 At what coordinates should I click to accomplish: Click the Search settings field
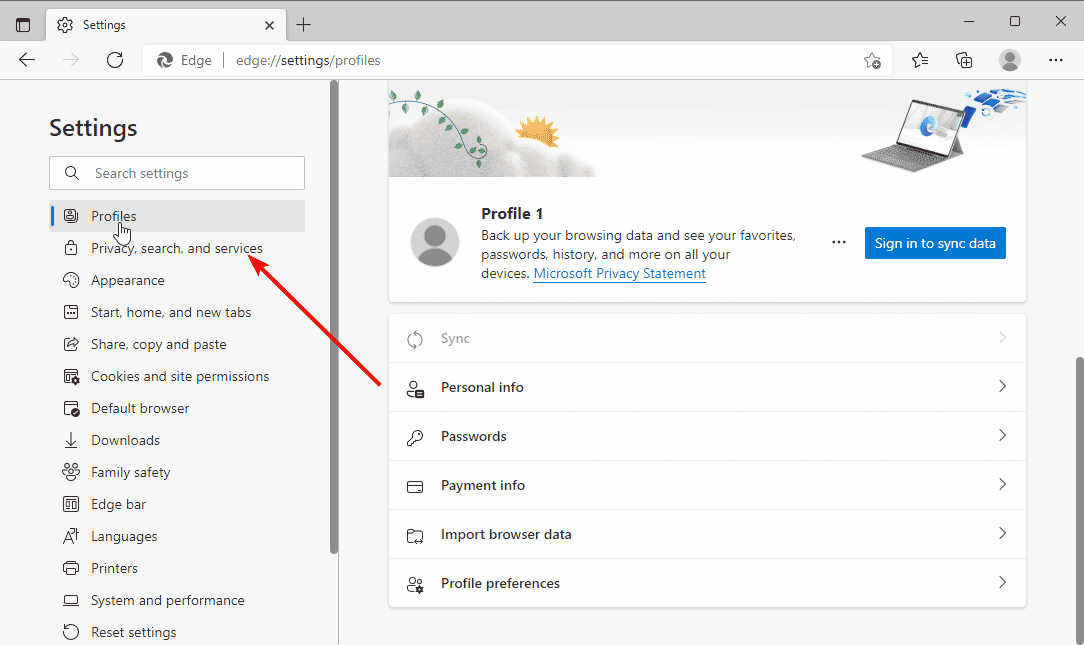(177, 173)
